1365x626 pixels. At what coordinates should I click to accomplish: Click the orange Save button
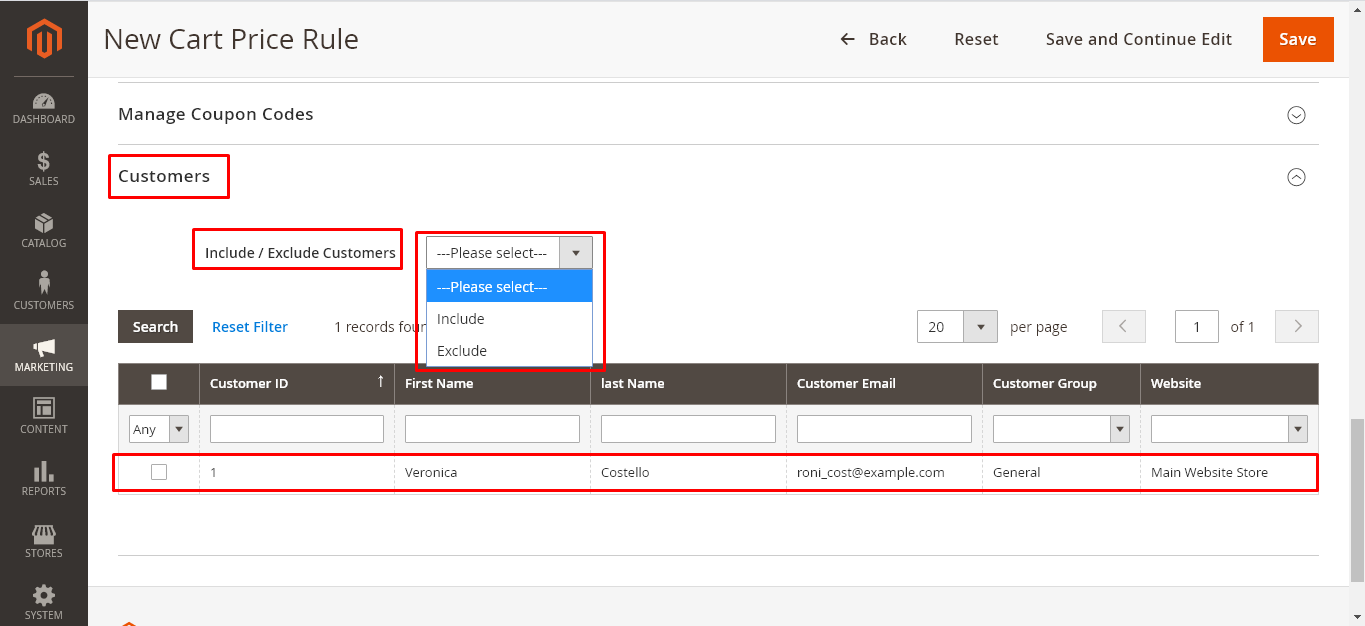(1297, 40)
